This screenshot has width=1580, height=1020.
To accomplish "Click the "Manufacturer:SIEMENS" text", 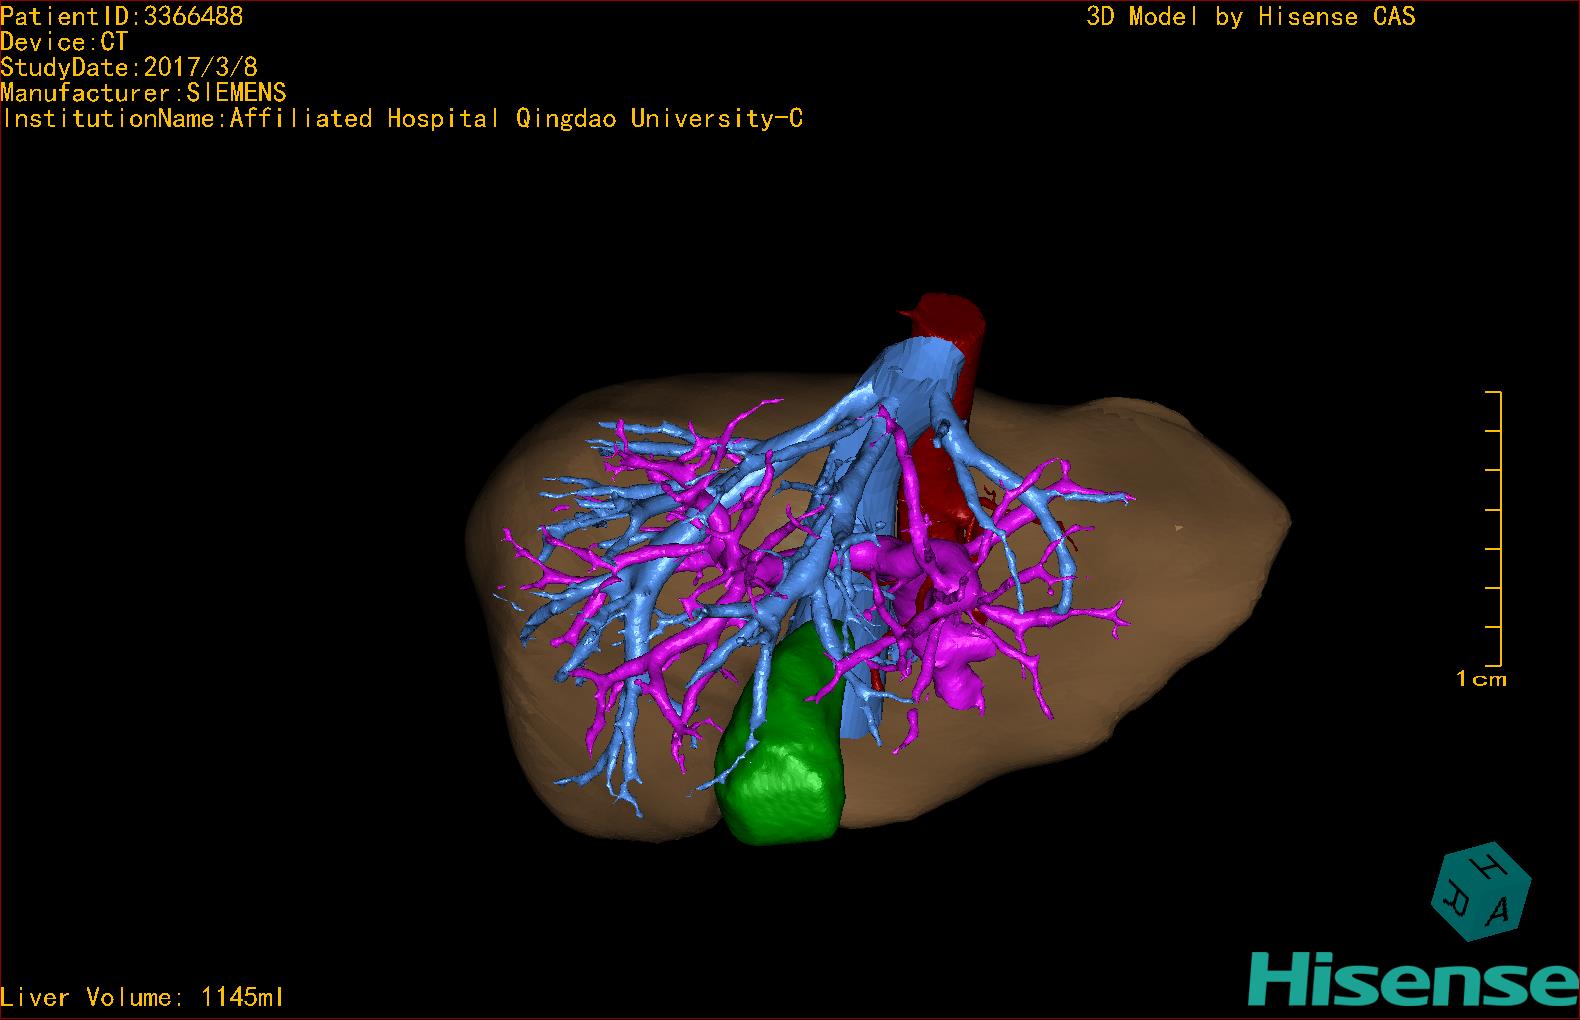I will click(143, 93).
